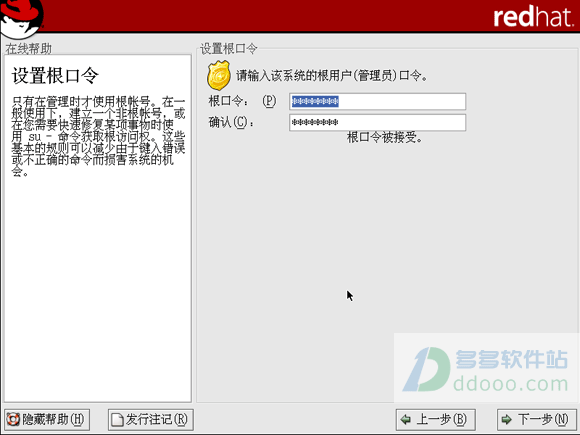Open the 发行注记(R) release notes button
The image size is (580, 435).
click(x=151, y=419)
